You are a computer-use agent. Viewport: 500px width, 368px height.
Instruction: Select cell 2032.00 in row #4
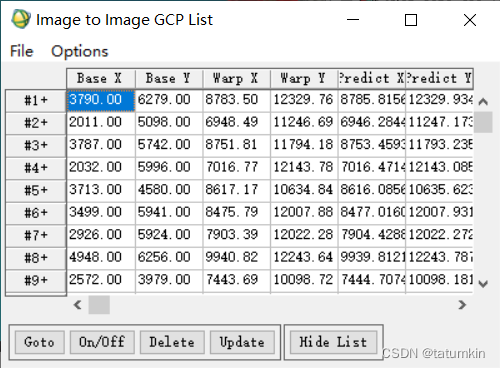tap(101, 168)
